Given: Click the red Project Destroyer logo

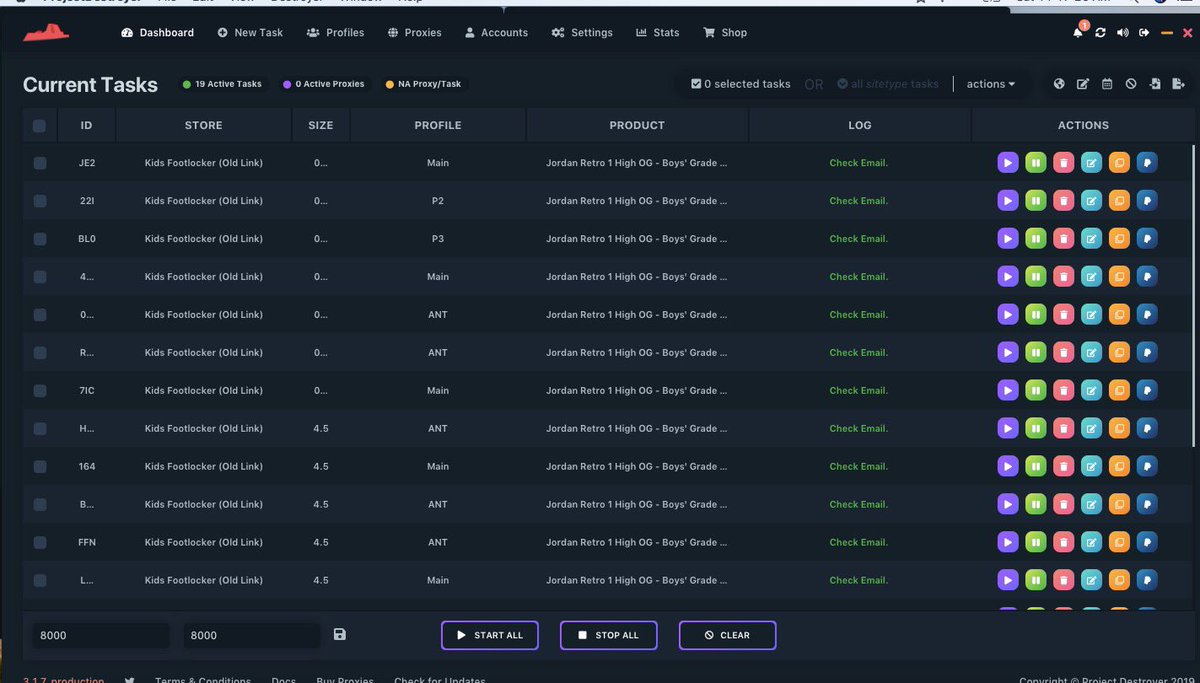Looking at the screenshot, I should click(46, 34).
